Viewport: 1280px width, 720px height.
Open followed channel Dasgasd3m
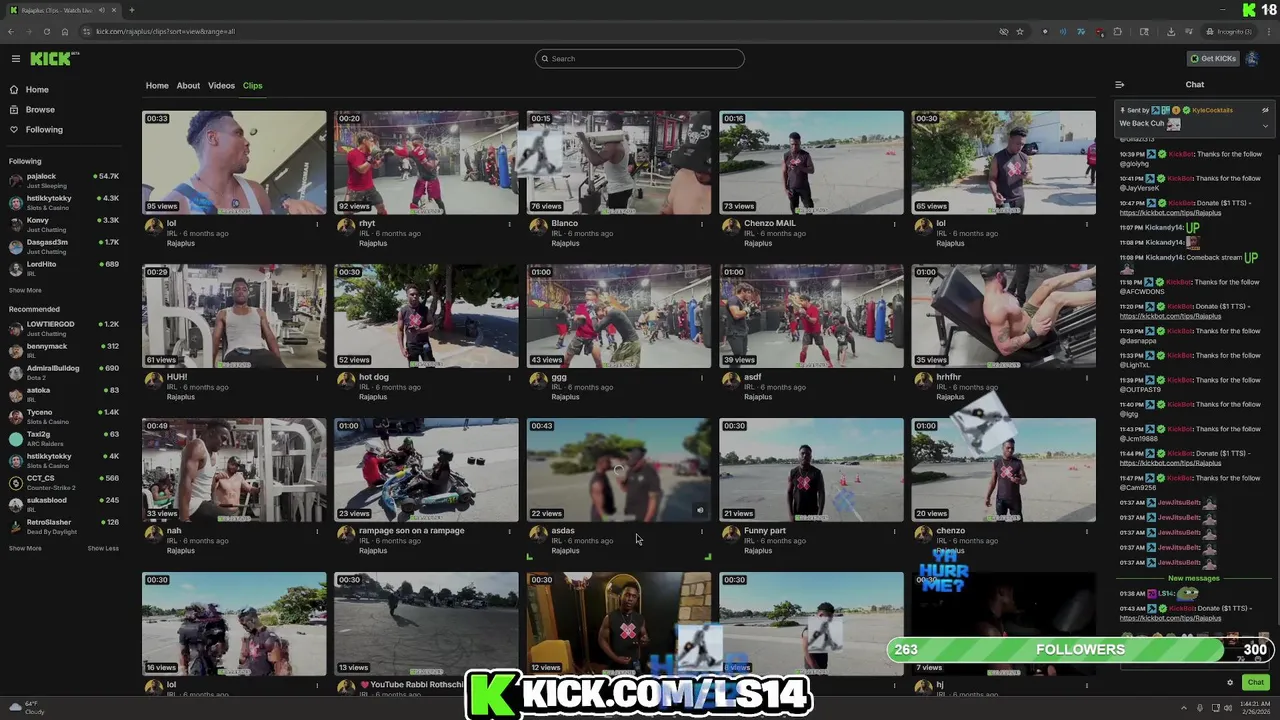[64, 246]
